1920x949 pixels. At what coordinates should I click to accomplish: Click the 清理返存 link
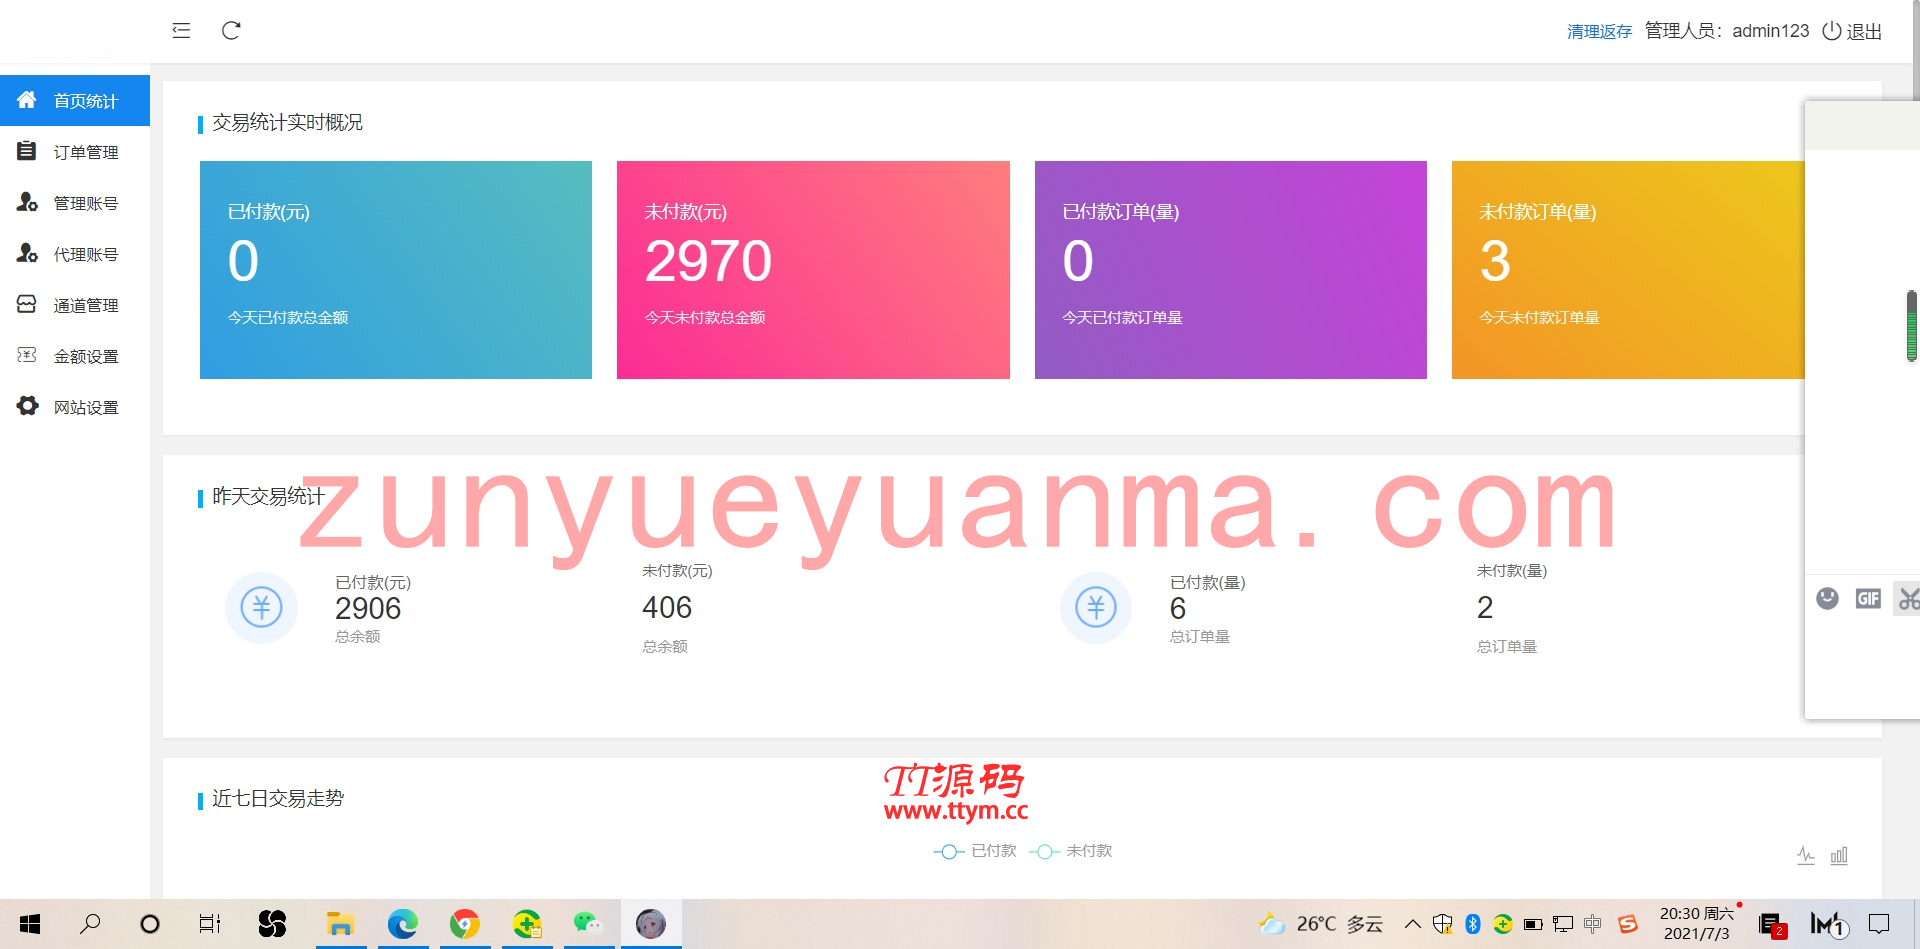[x=1599, y=31]
